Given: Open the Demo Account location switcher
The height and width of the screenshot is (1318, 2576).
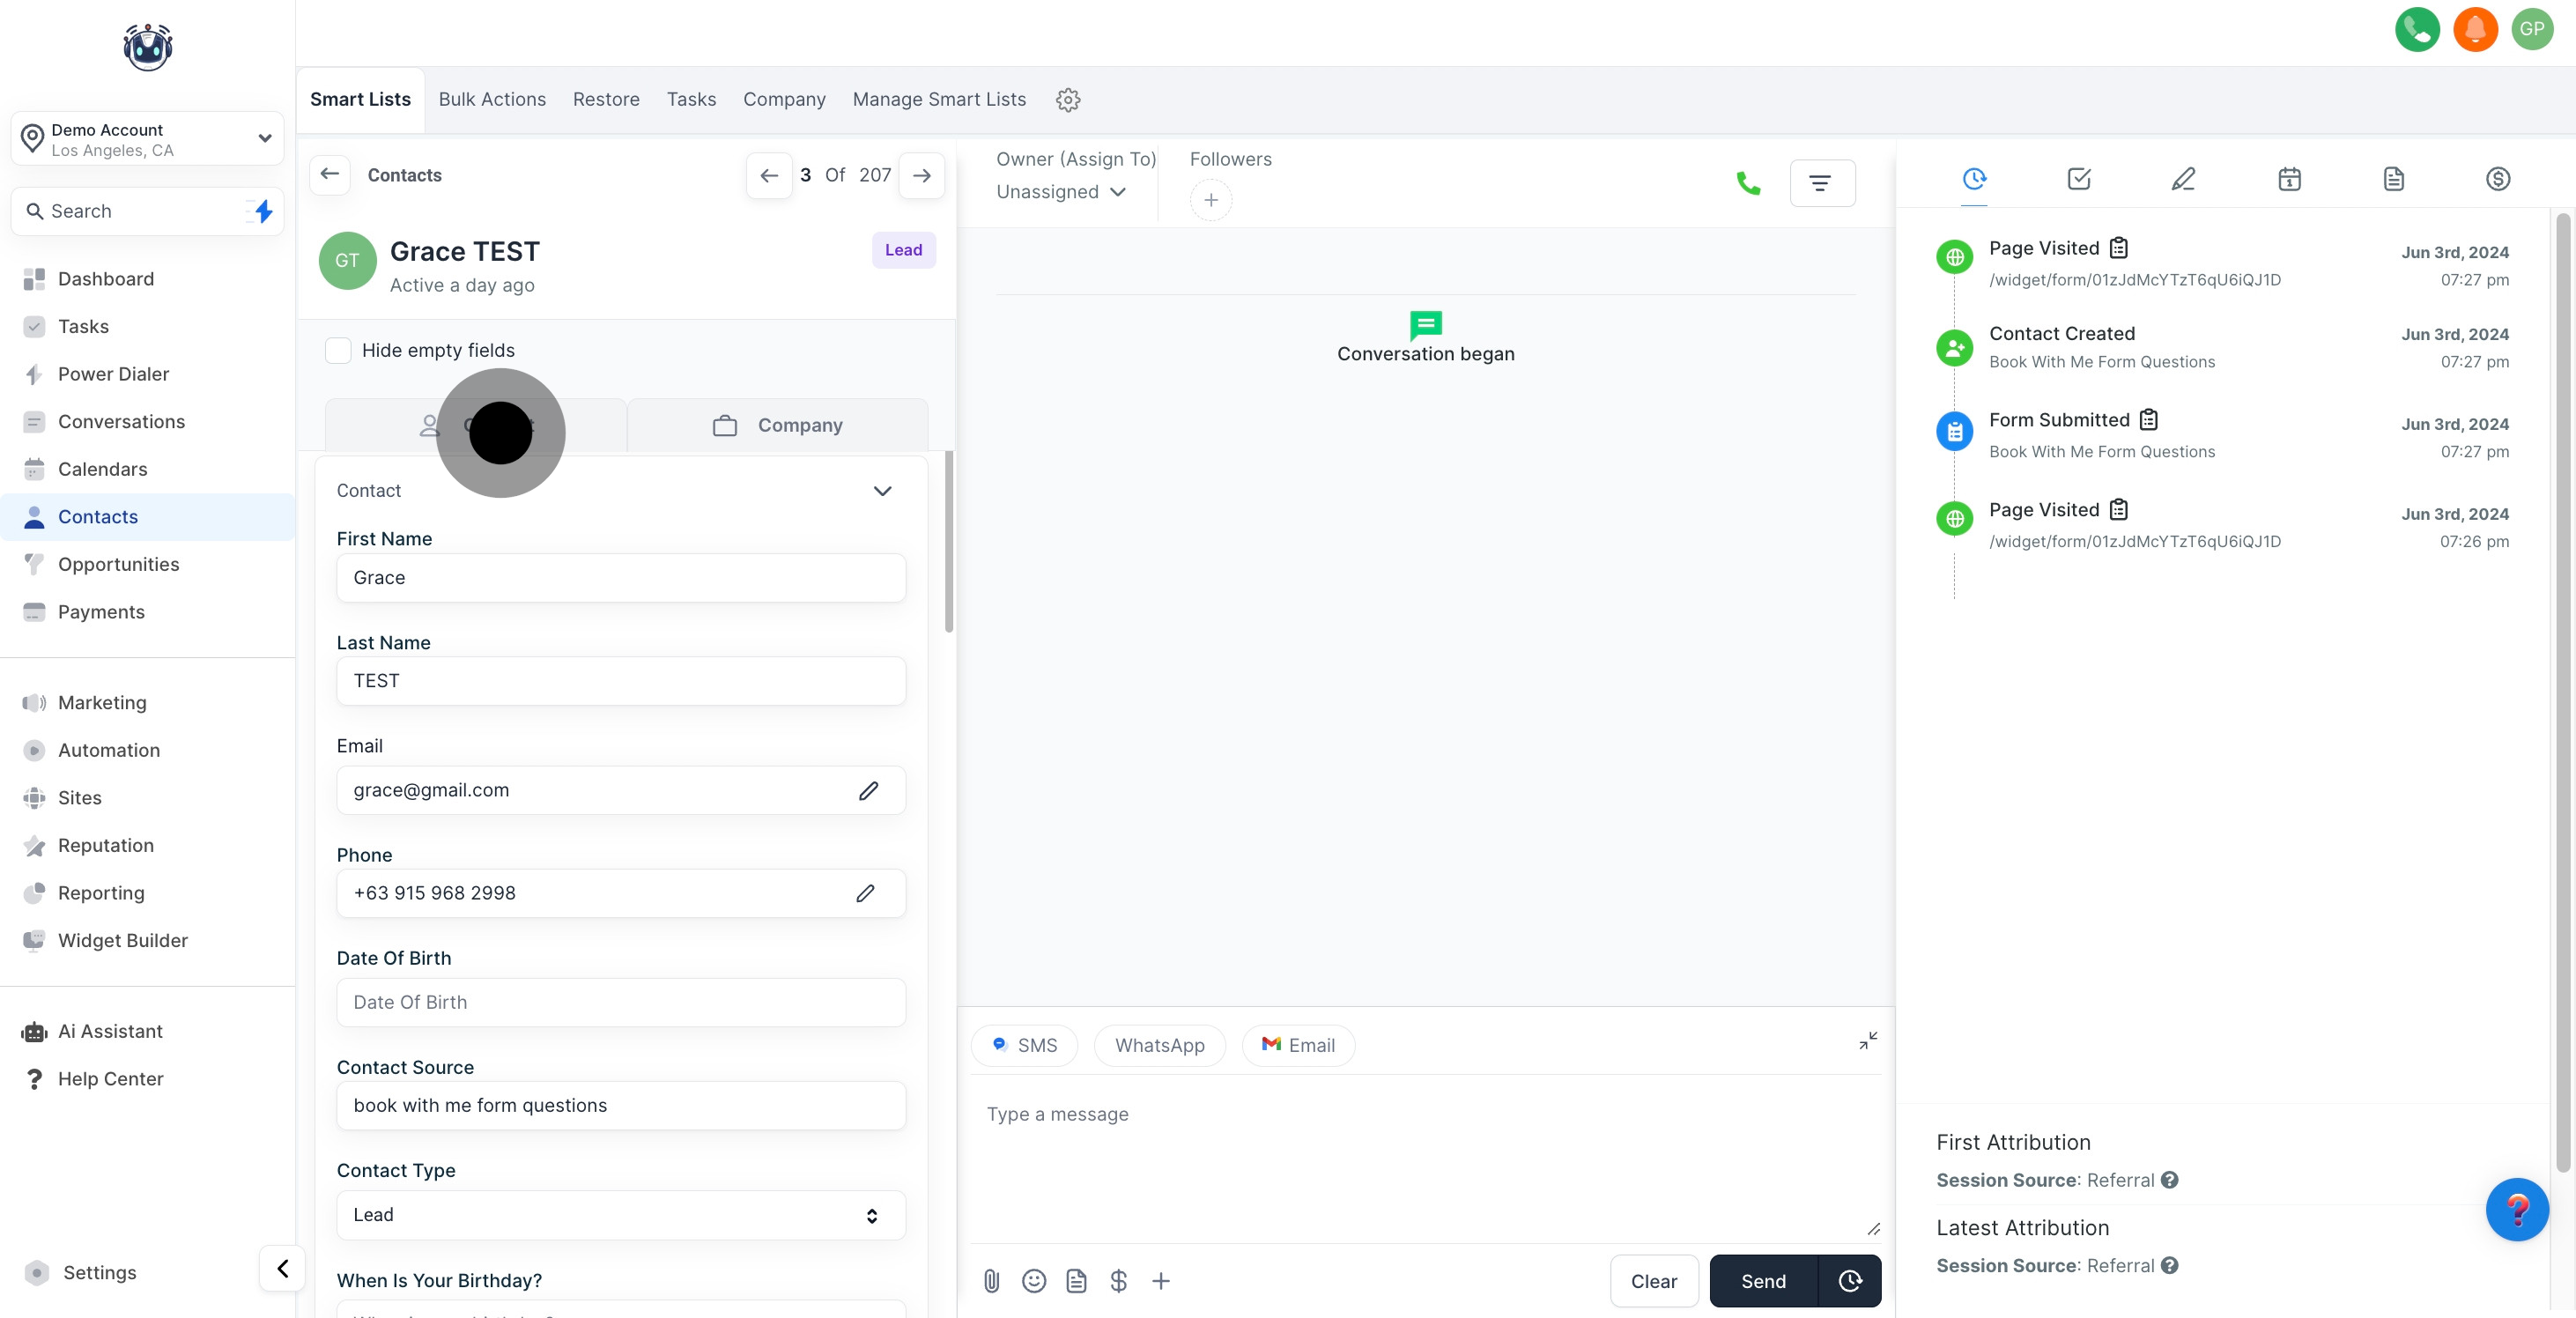Looking at the screenshot, I should pos(147,139).
